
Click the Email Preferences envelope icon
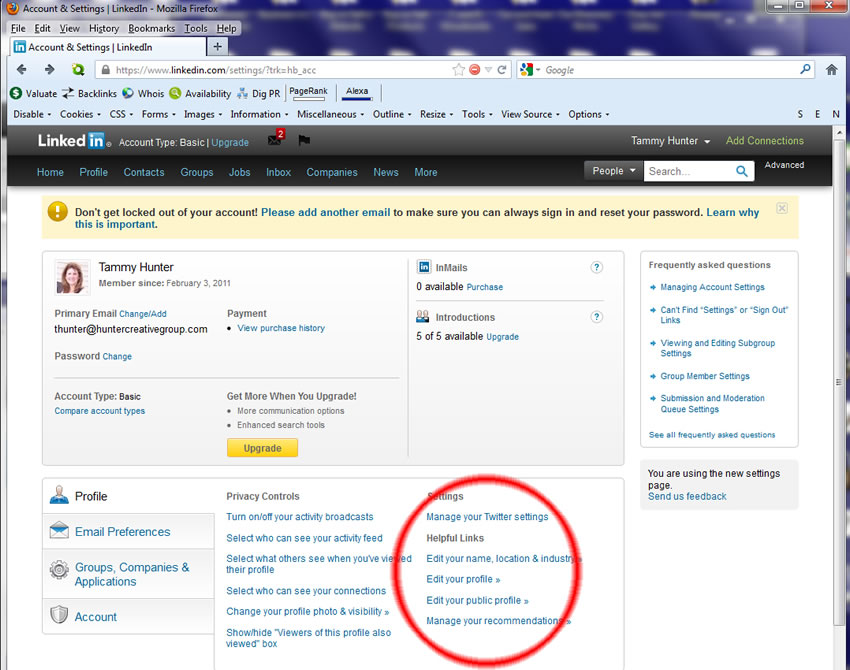click(x=61, y=531)
